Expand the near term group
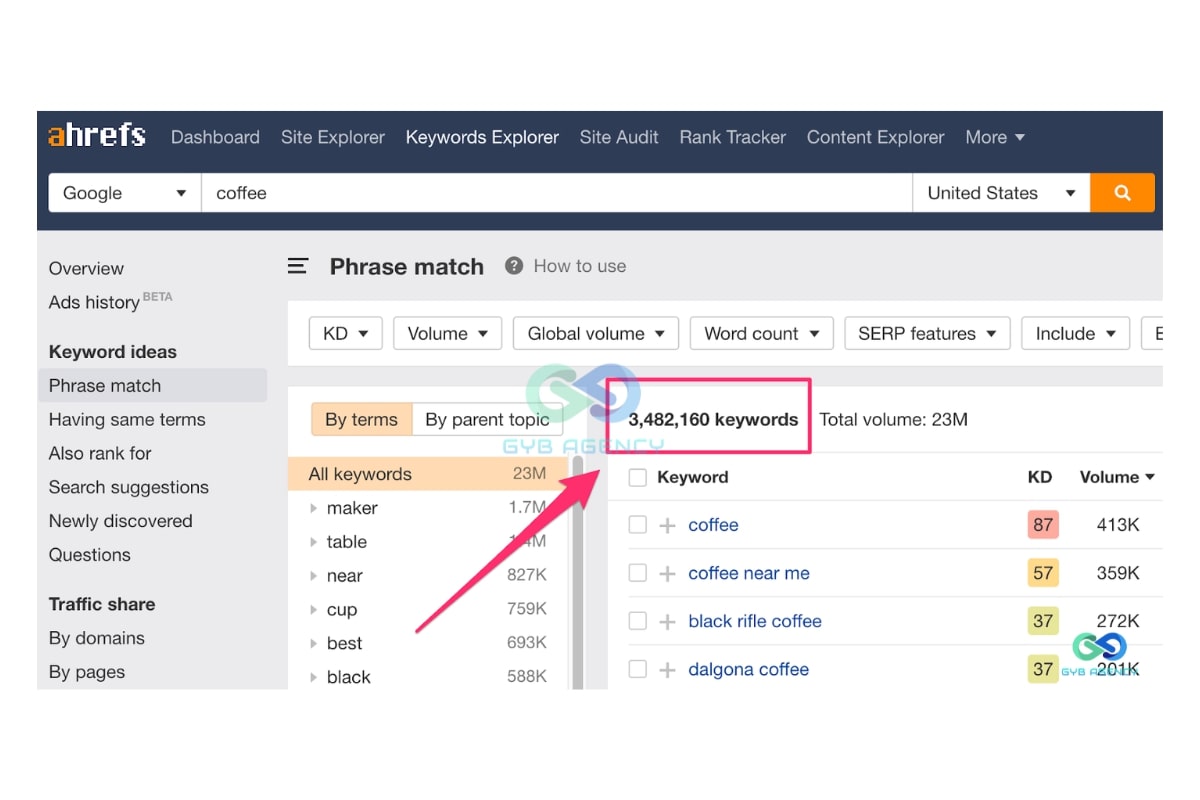Screen dimensions: 1200x800 coord(314,576)
